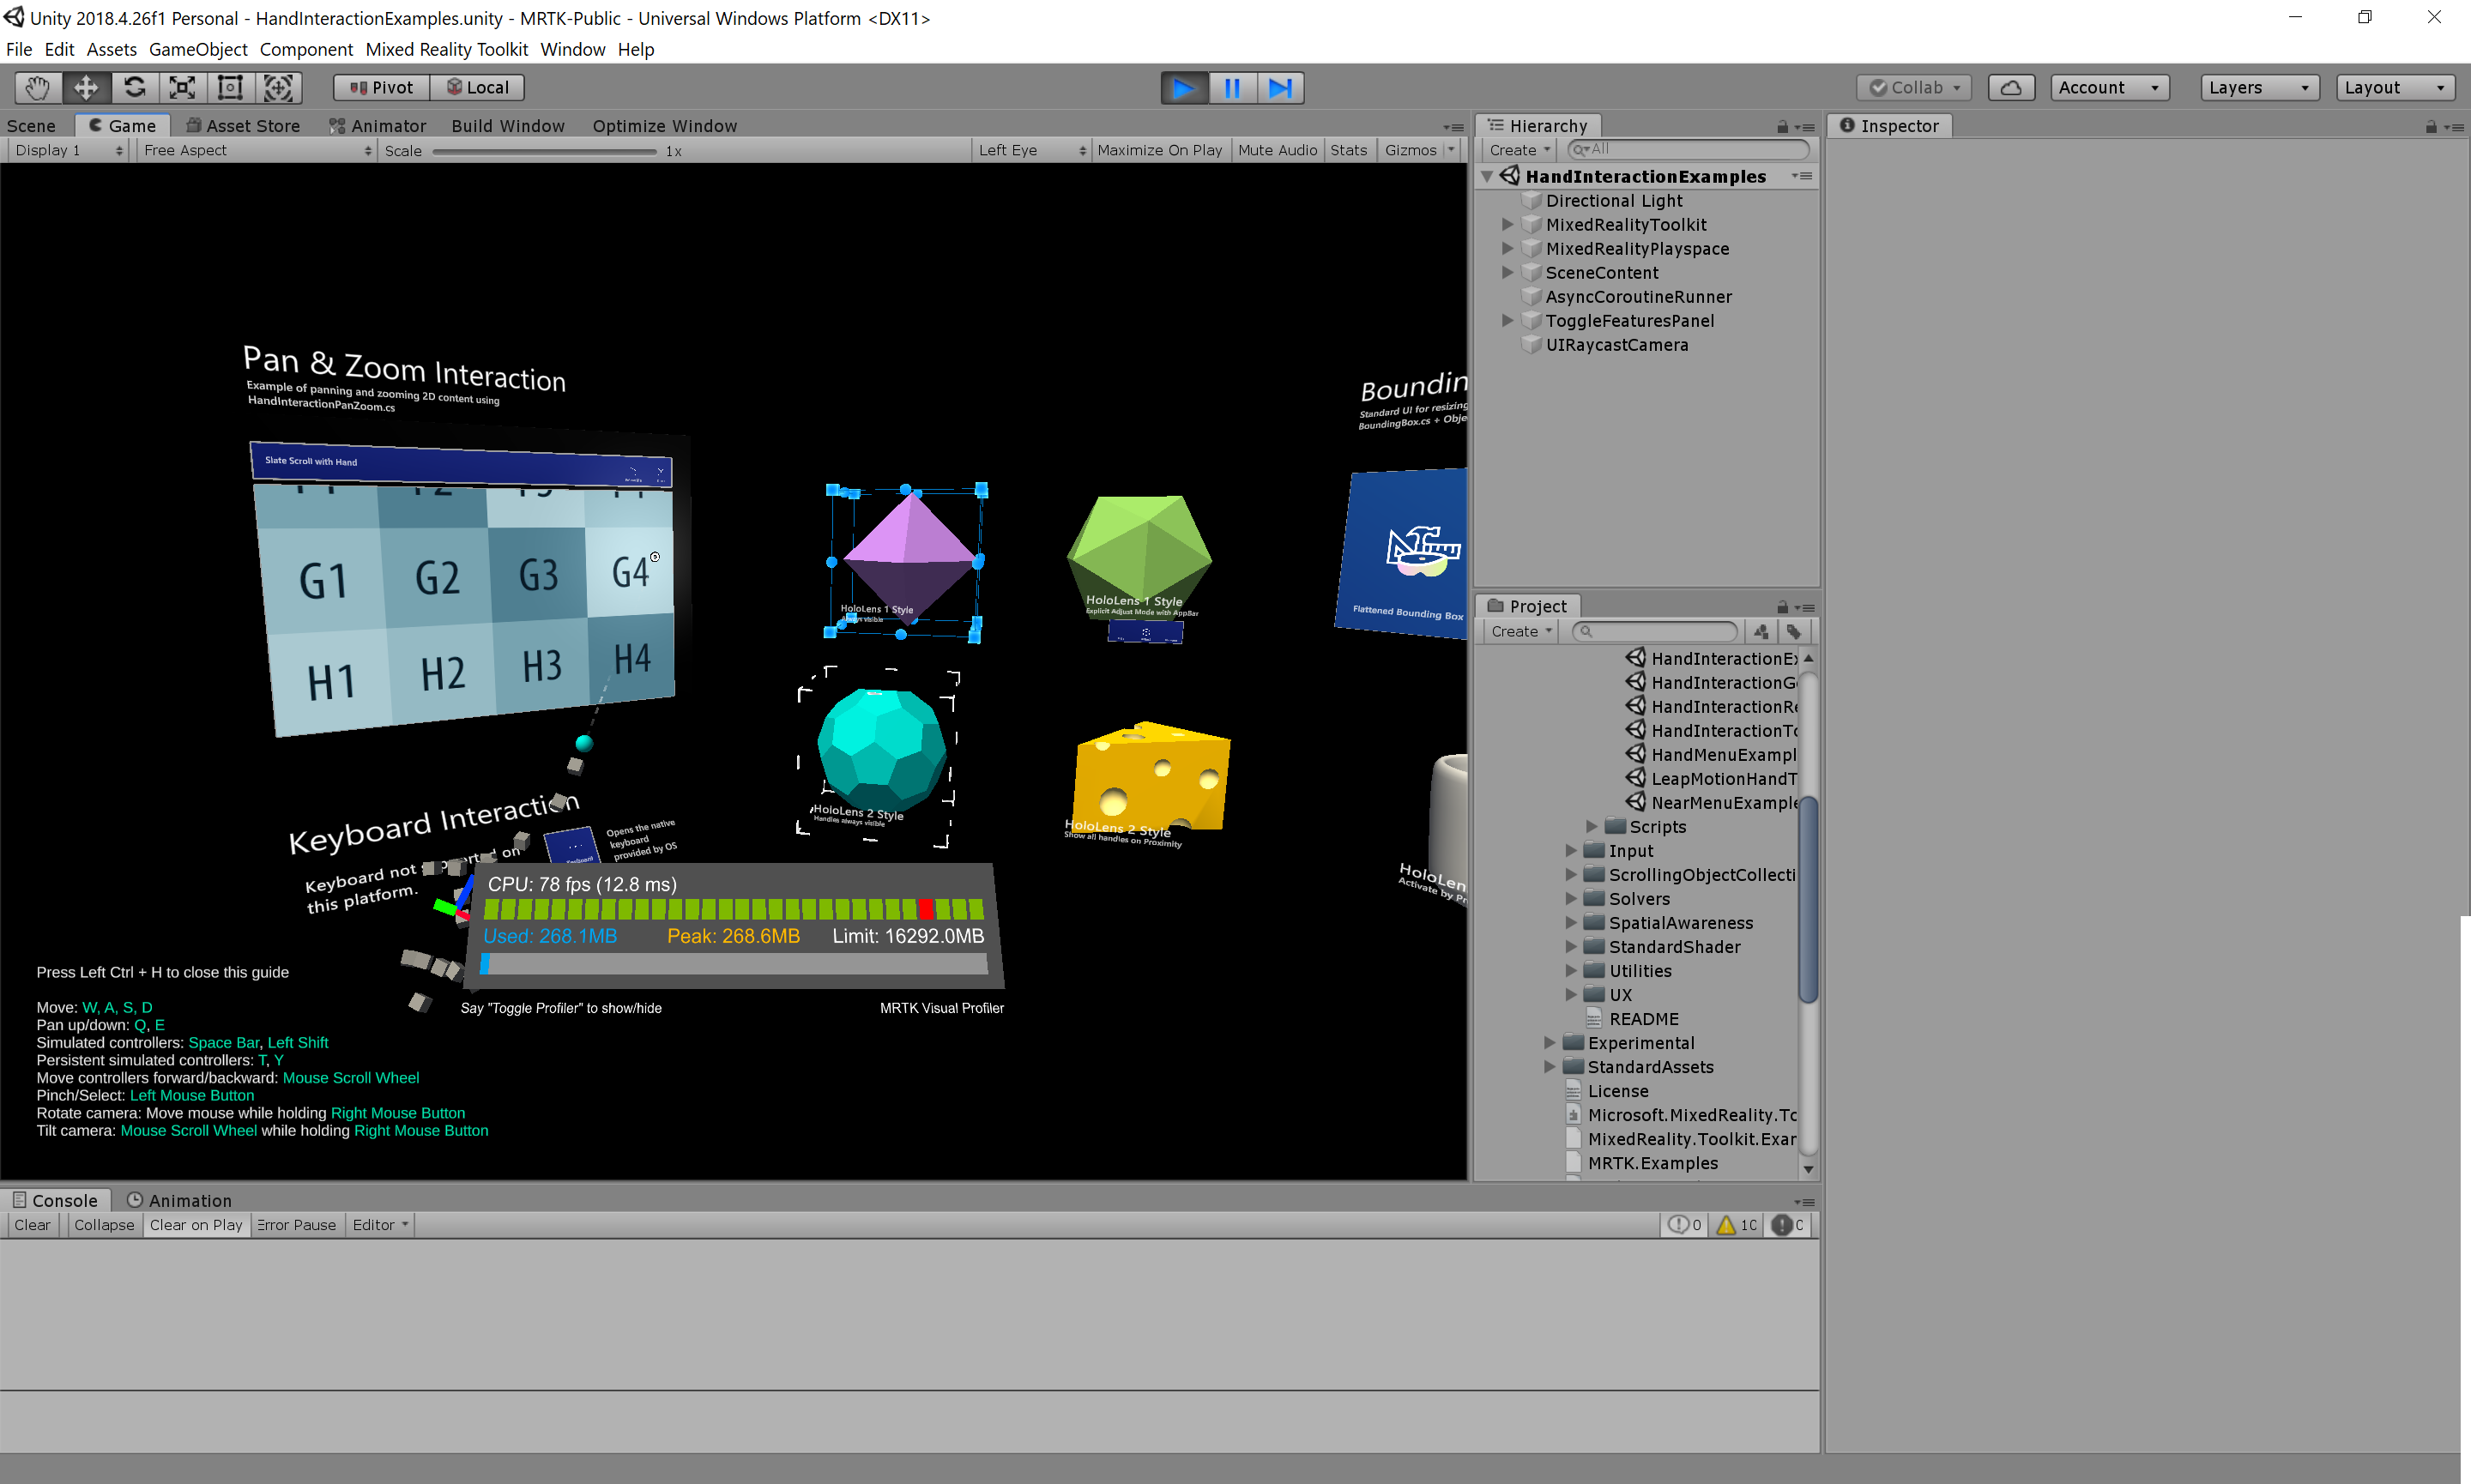Viewport: 2471px width, 1484px height.
Task: Click Create in Hierarchy panel
Action: pos(1519,150)
